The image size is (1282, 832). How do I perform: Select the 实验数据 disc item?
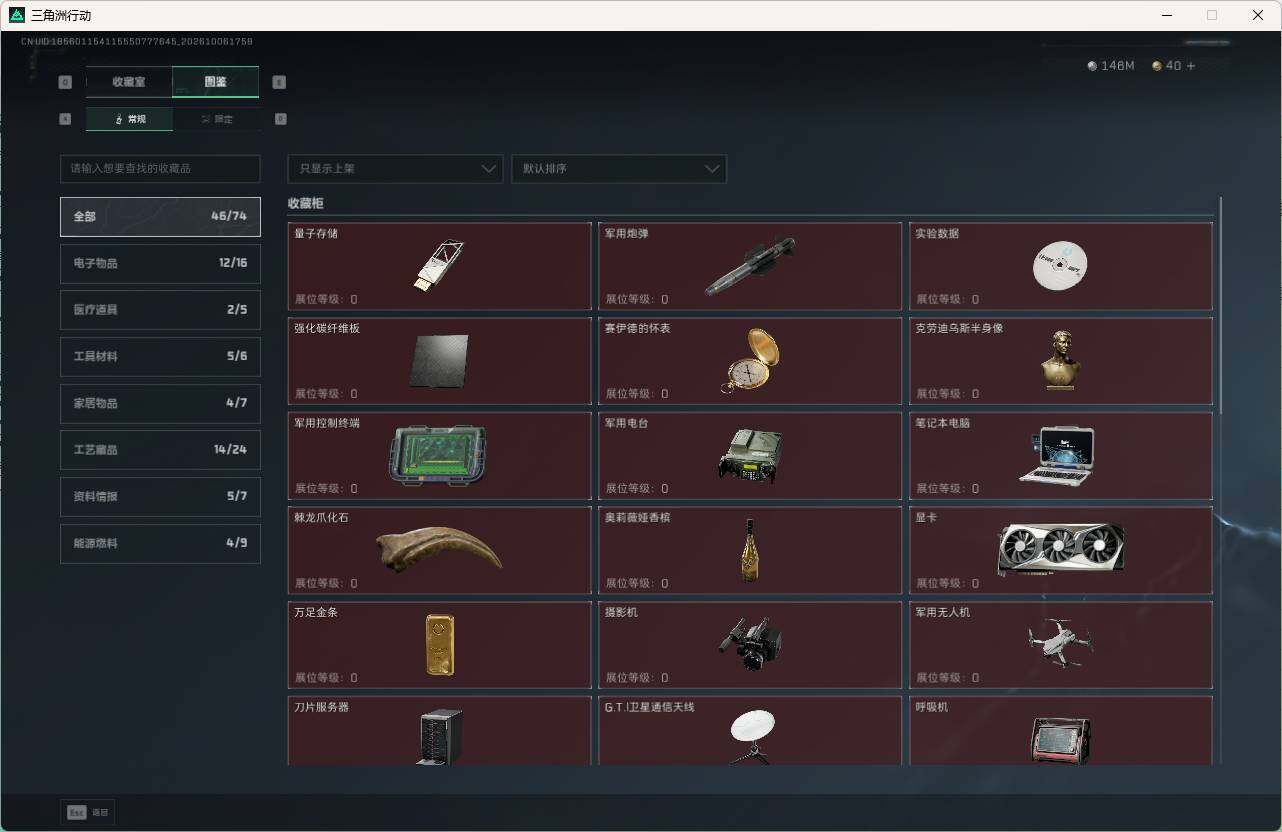(x=1061, y=266)
